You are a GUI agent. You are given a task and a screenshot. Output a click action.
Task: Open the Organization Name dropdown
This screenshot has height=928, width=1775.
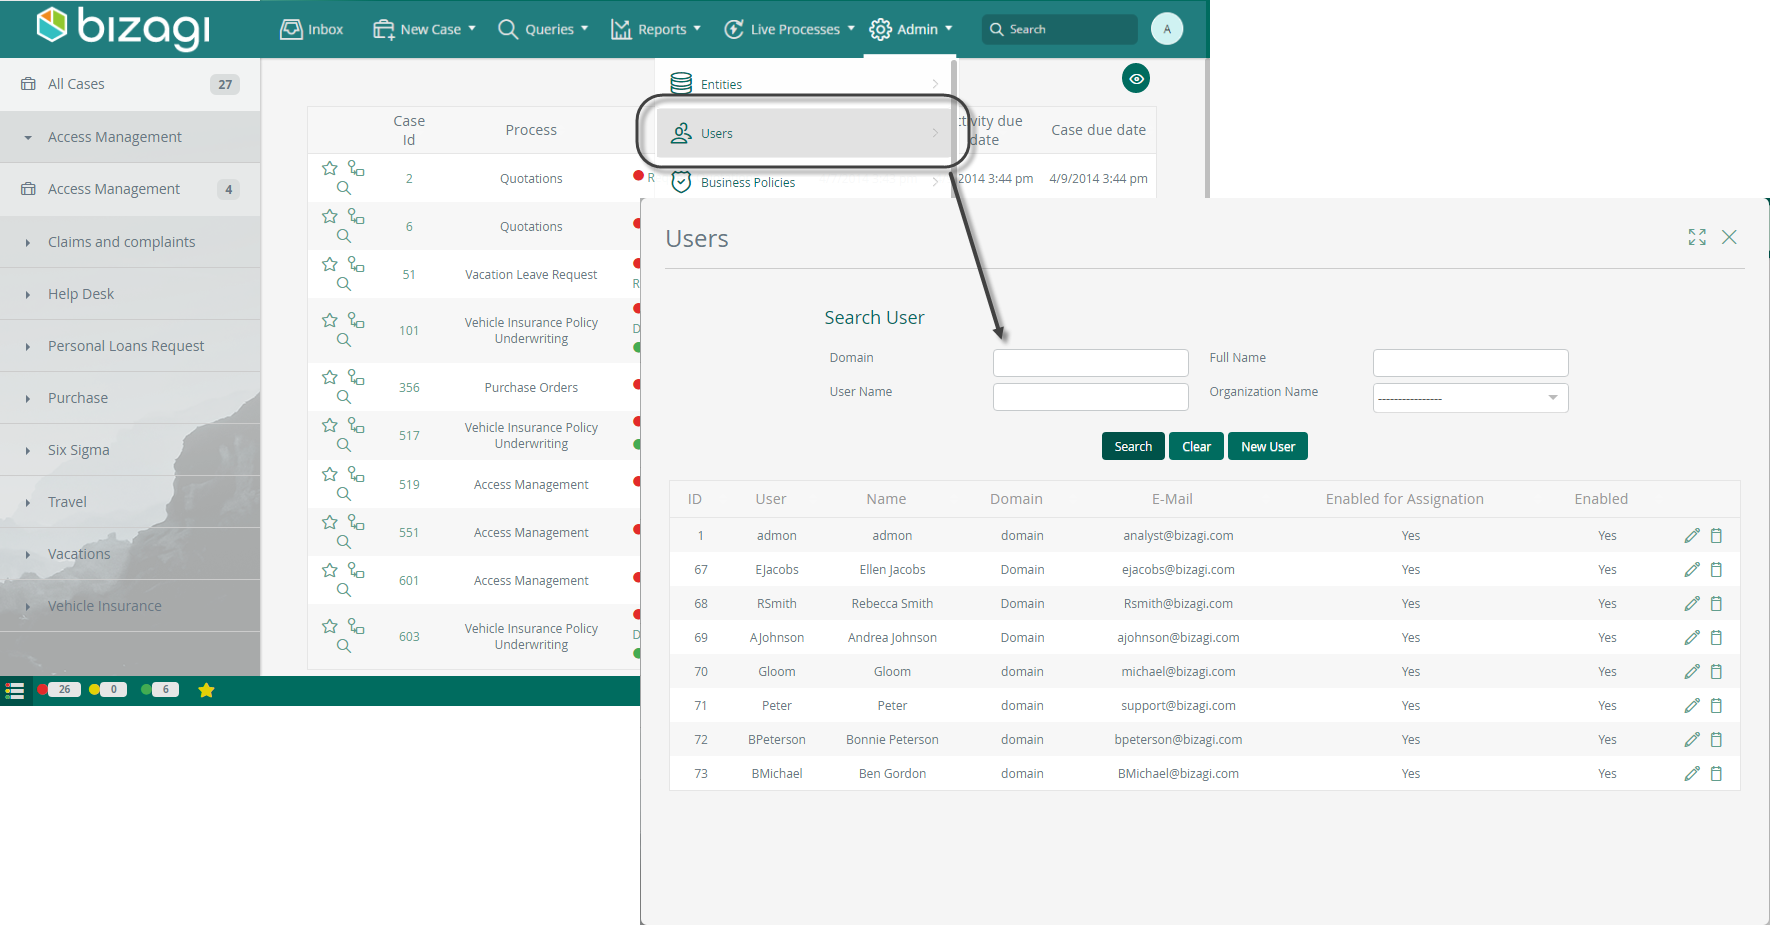tap(1470, 398)
